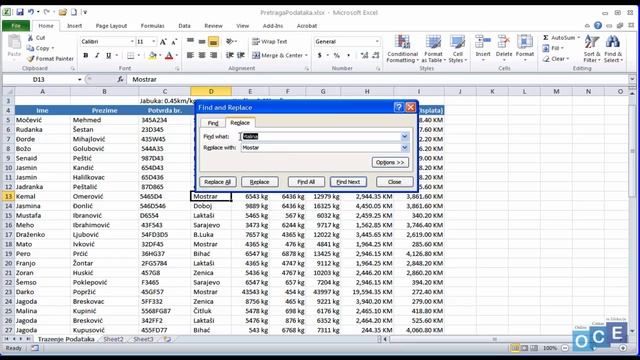Open the Find what history dropdown
Viewport: 640px width, 360px height.
tap(404, 136)
